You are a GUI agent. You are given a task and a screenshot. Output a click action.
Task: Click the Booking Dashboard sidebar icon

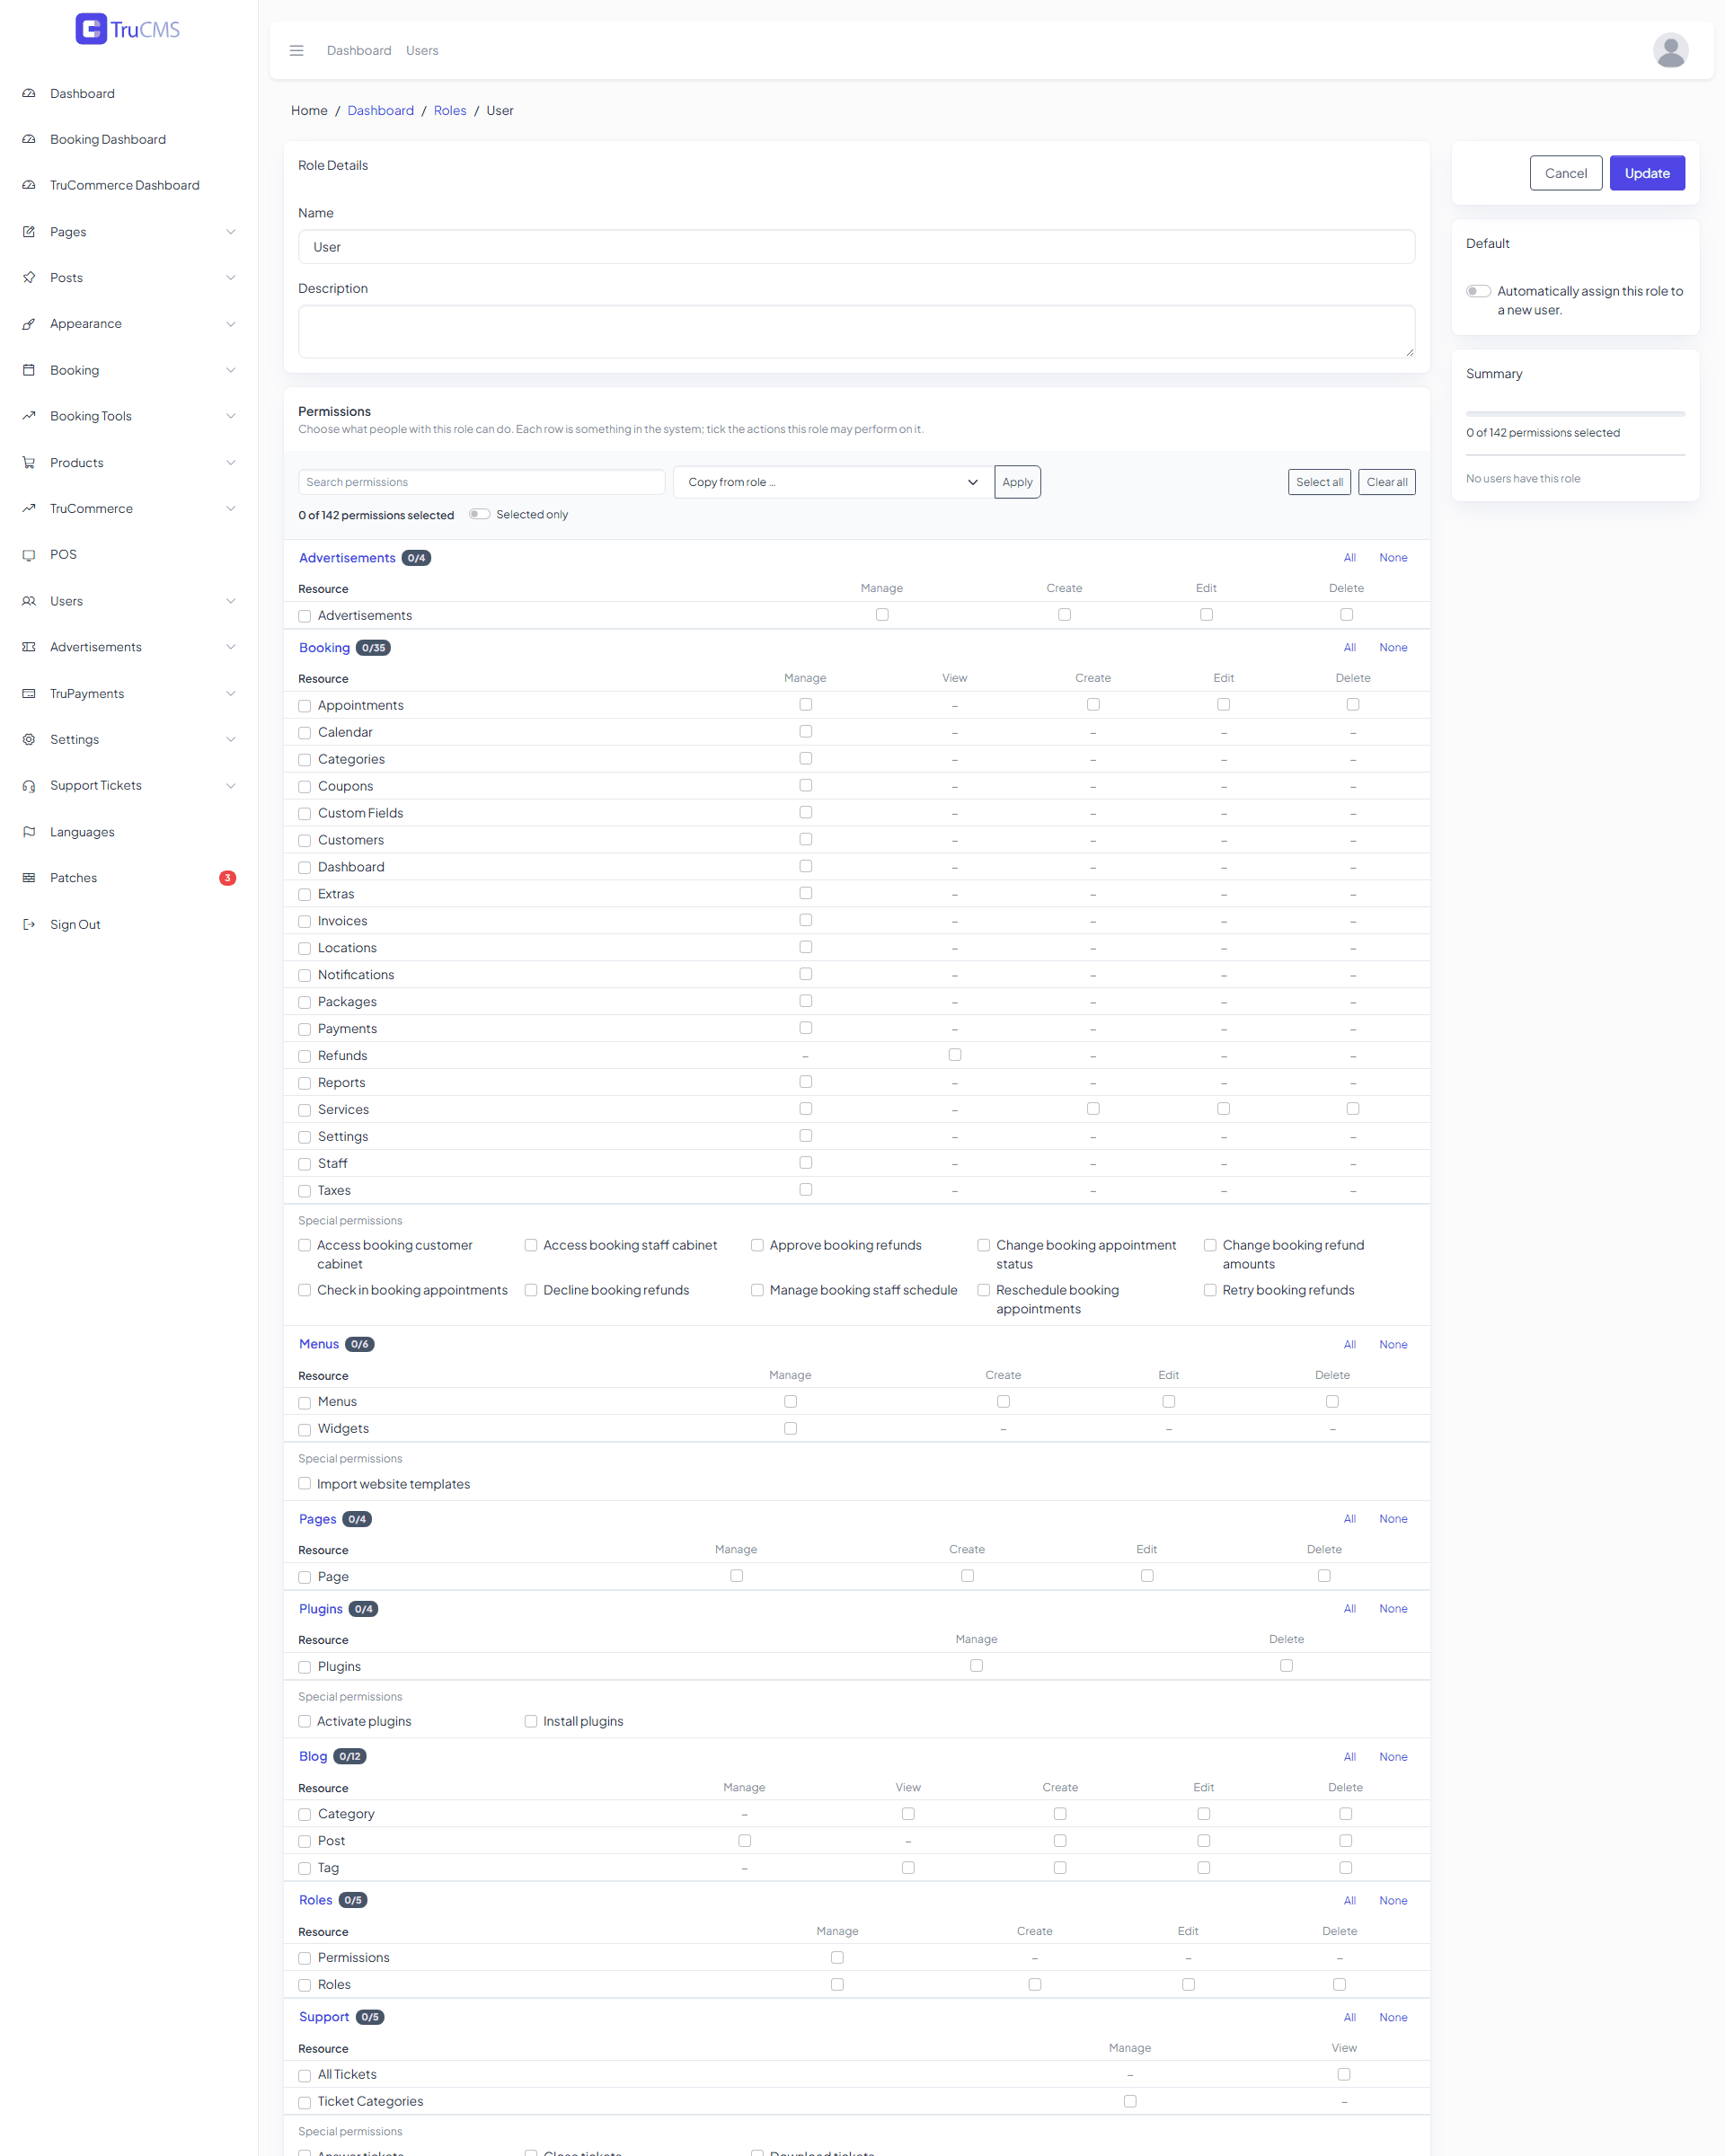point(29,140)
